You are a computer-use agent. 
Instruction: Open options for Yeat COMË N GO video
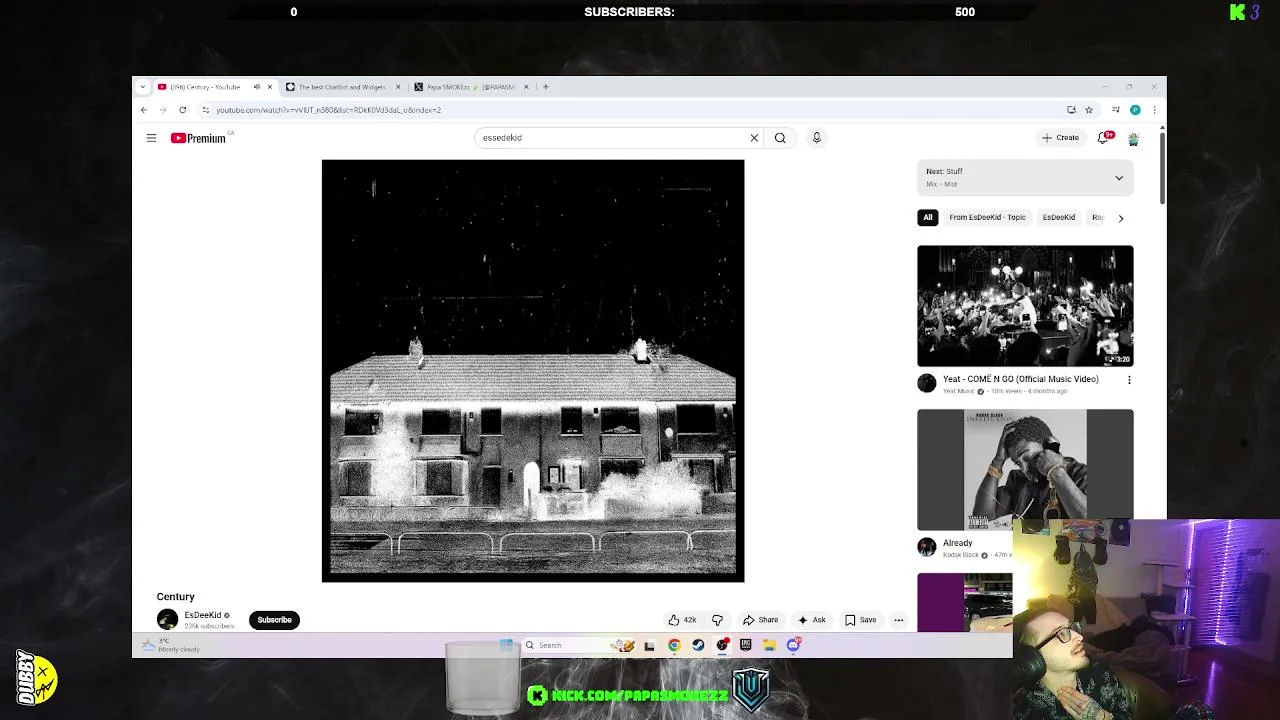(x=1129, y=380)
